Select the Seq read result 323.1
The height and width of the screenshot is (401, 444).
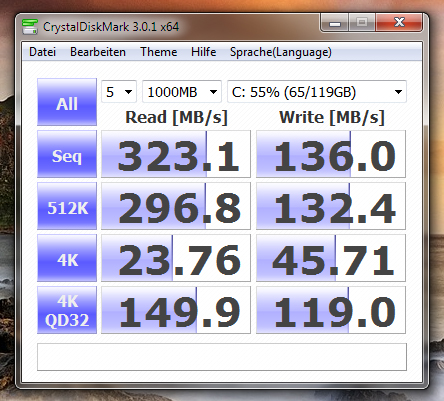[x=176, y=154]
